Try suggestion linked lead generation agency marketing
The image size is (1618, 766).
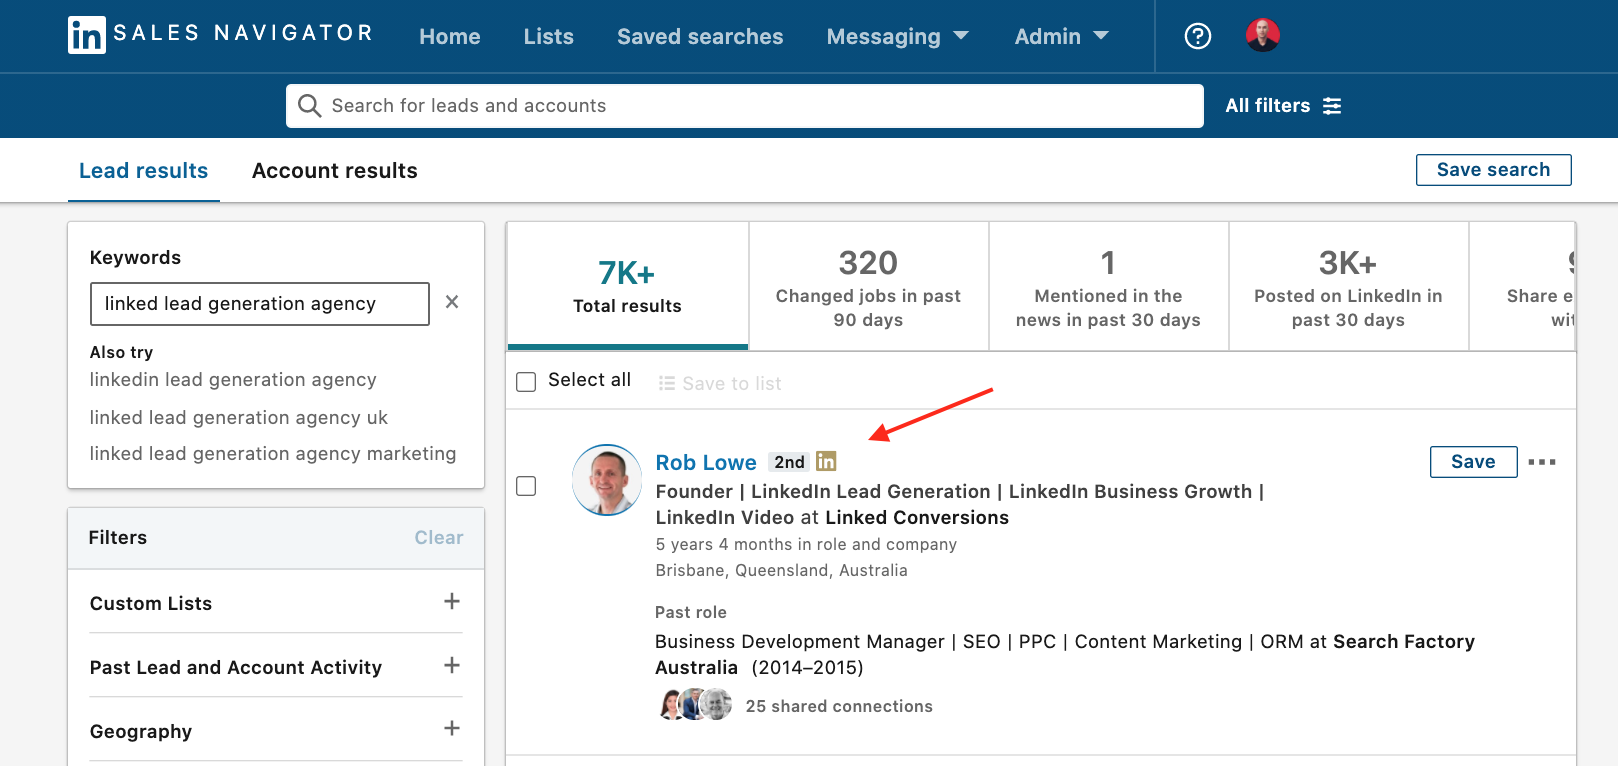click(x=273, y=454)
